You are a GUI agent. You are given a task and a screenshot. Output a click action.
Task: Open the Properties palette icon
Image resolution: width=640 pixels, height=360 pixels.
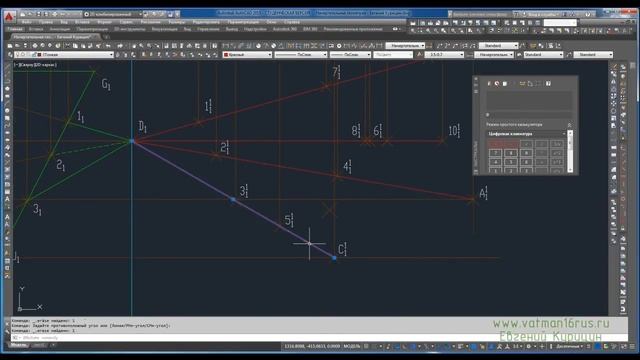[166, 46]
